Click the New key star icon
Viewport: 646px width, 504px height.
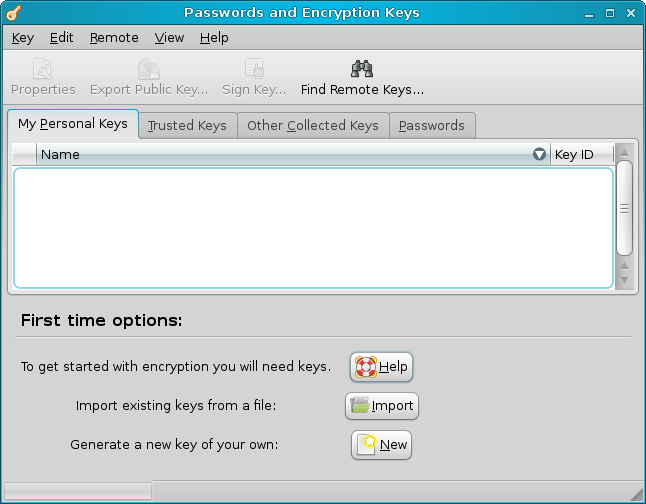[x=367, y=445]
